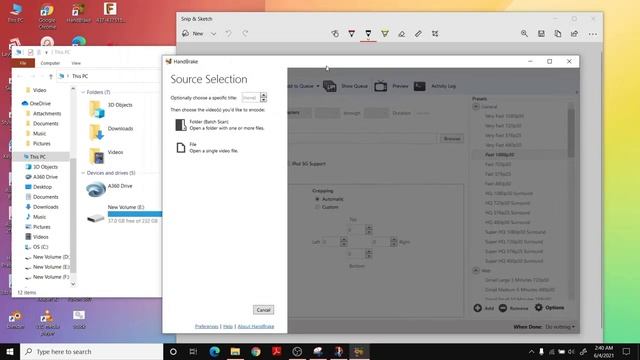Redo in Snip & Sketch toolbar
The width and height of the screenshot is (640, 360).
point(245,33)
